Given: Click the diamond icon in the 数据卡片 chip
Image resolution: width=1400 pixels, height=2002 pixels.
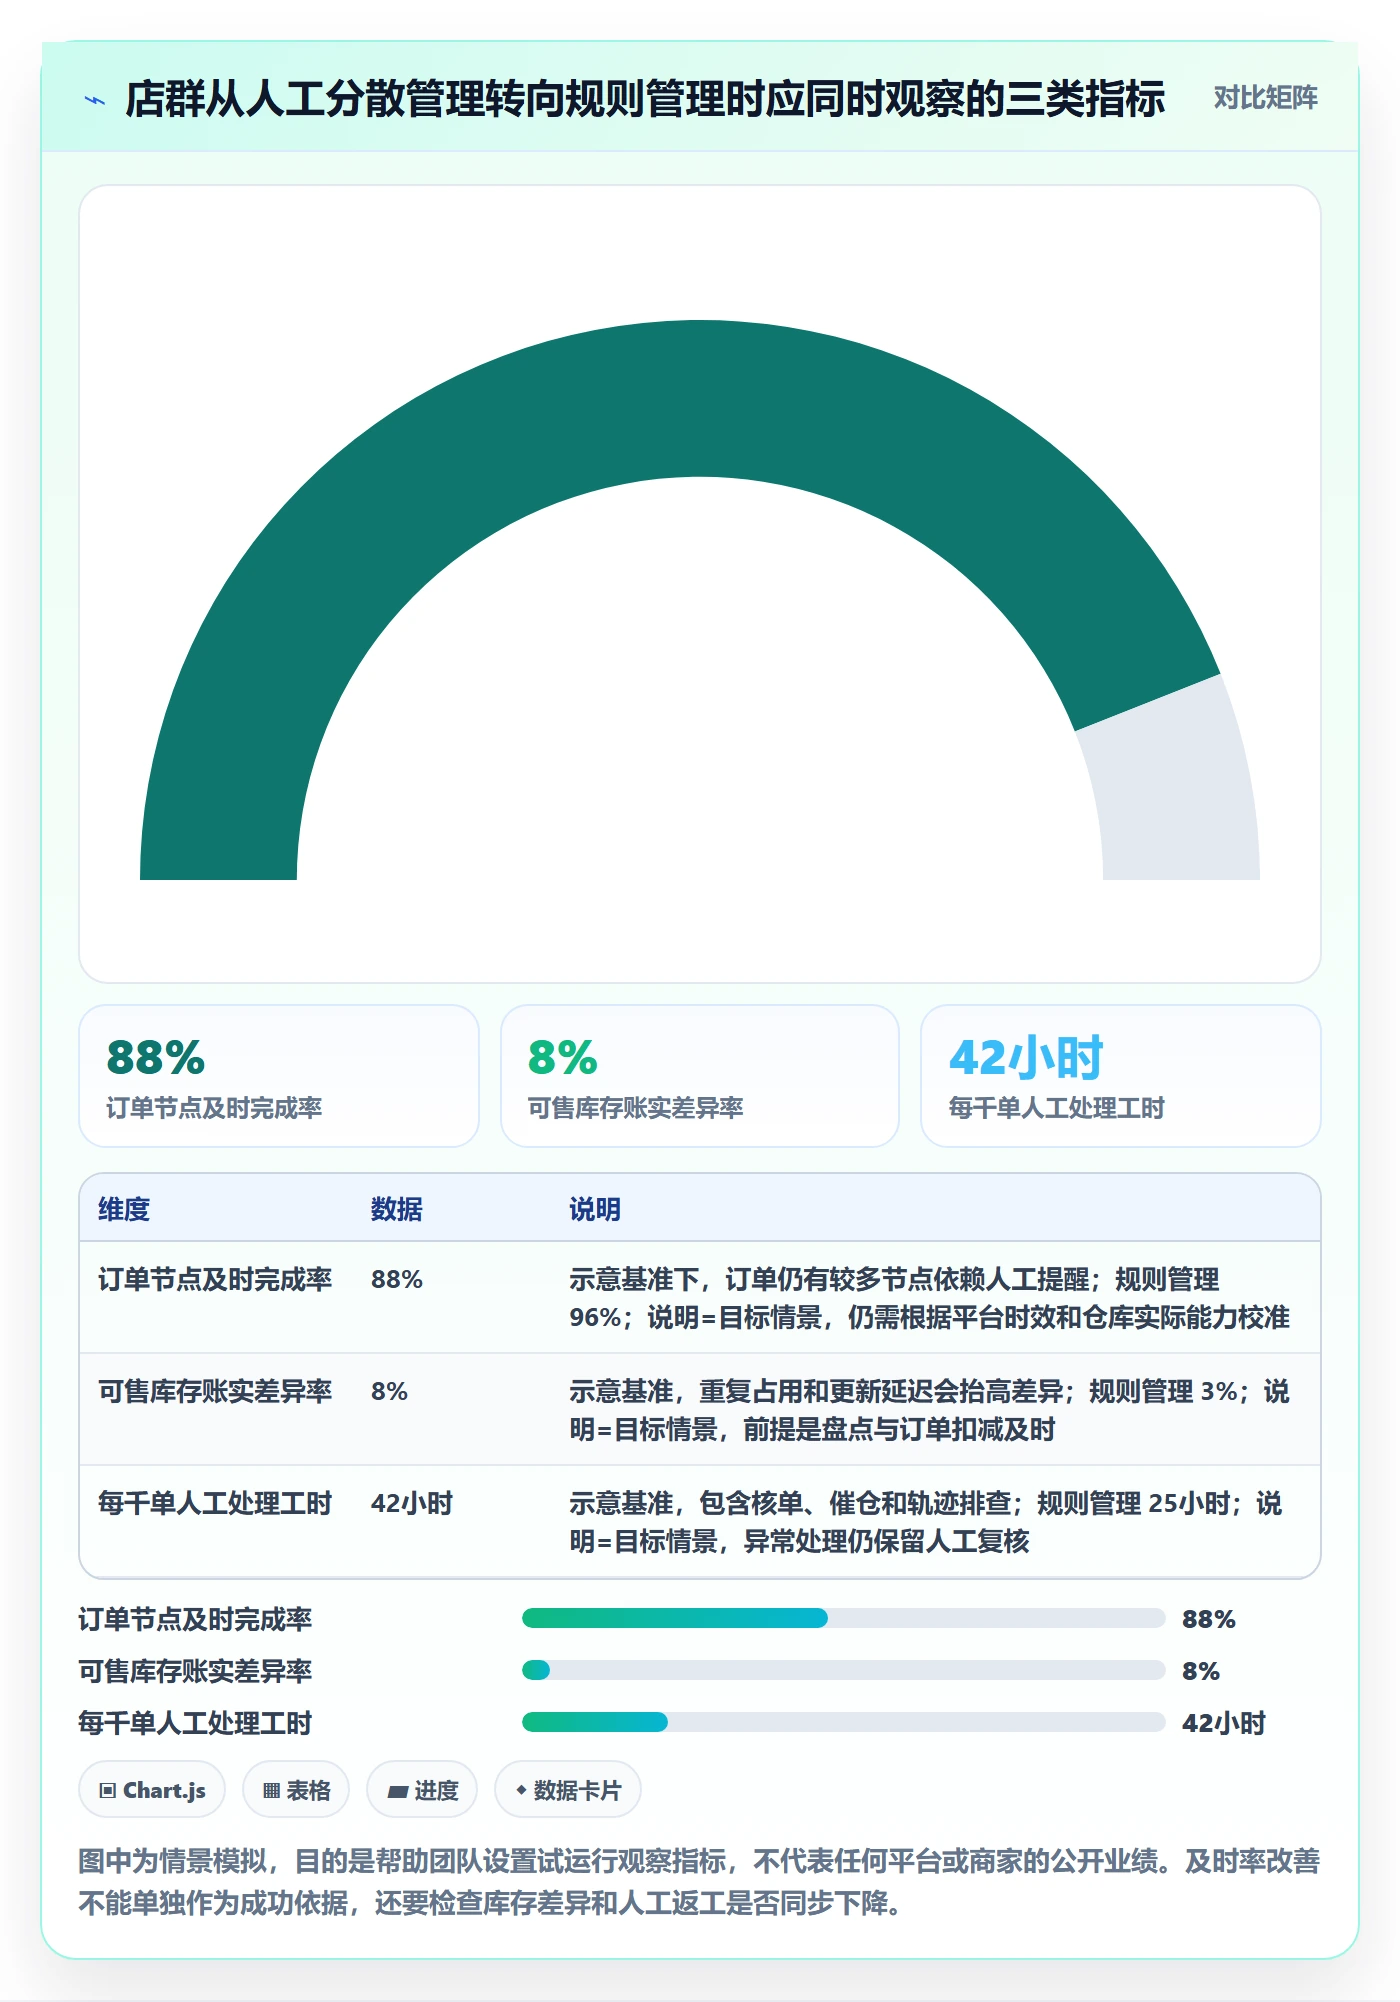Looking at the screenshot, I should tap(521, 1790).
